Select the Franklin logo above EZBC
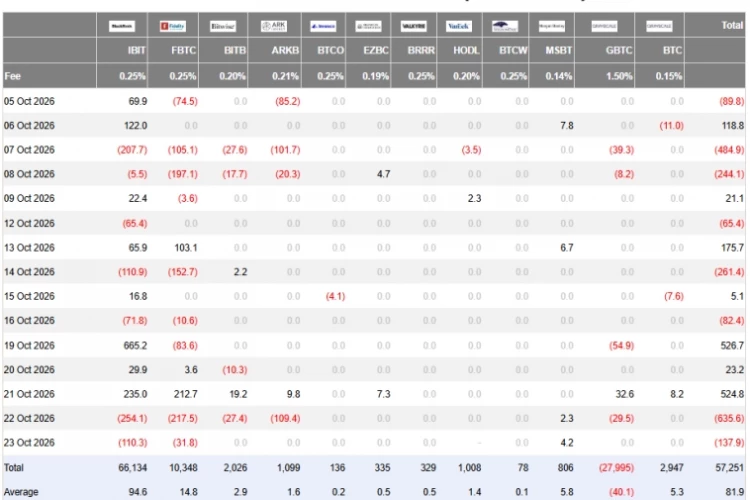Image resolution: width=750 pixels, height=500 pixels. [x=368, y=26]
